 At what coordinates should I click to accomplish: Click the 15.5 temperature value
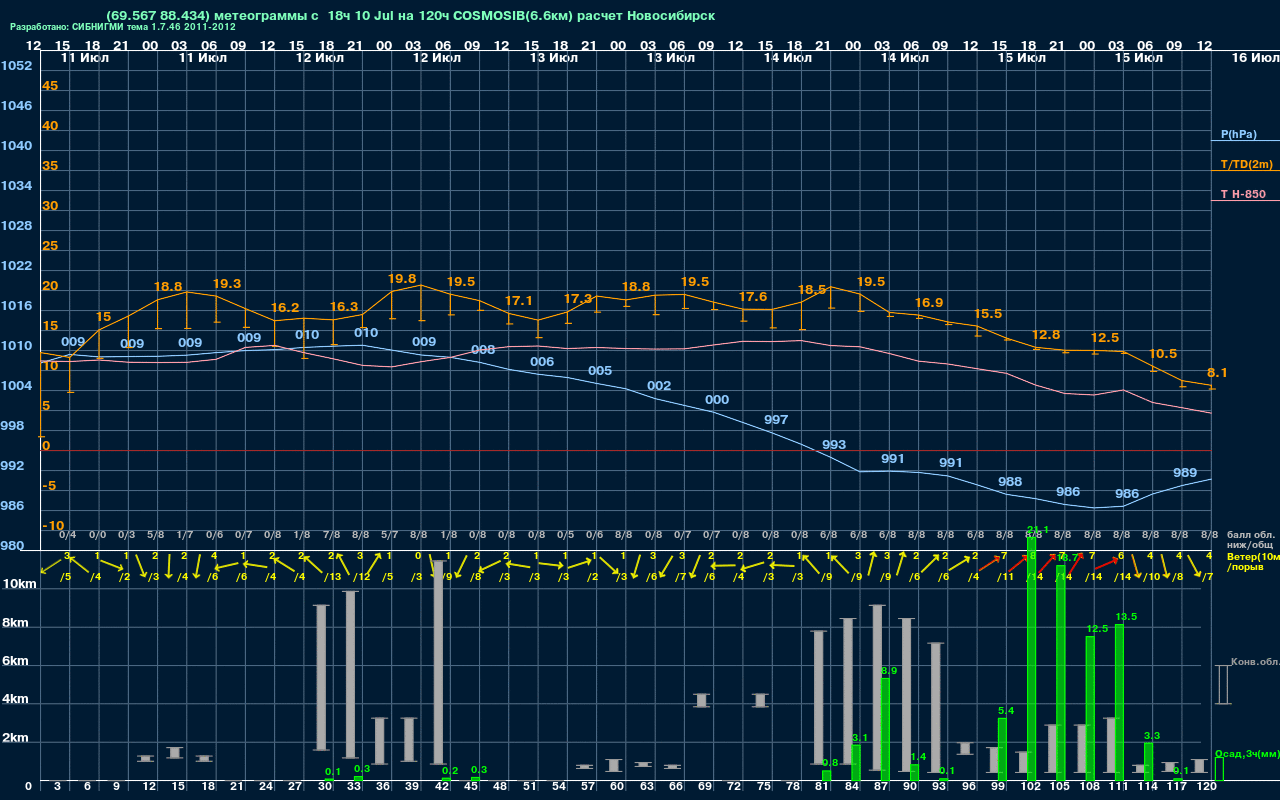click(x=988, y=314)
